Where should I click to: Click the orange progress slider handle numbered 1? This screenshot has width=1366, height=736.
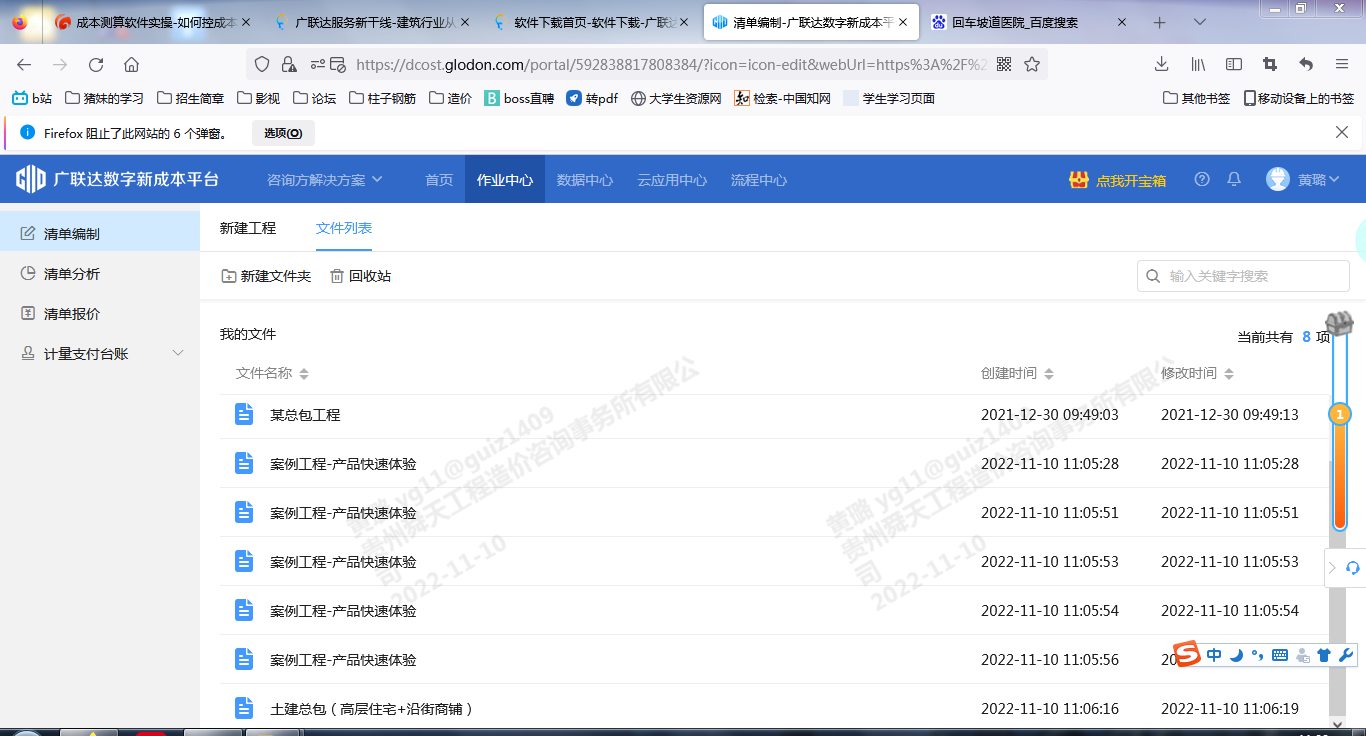click(1340, 414)
